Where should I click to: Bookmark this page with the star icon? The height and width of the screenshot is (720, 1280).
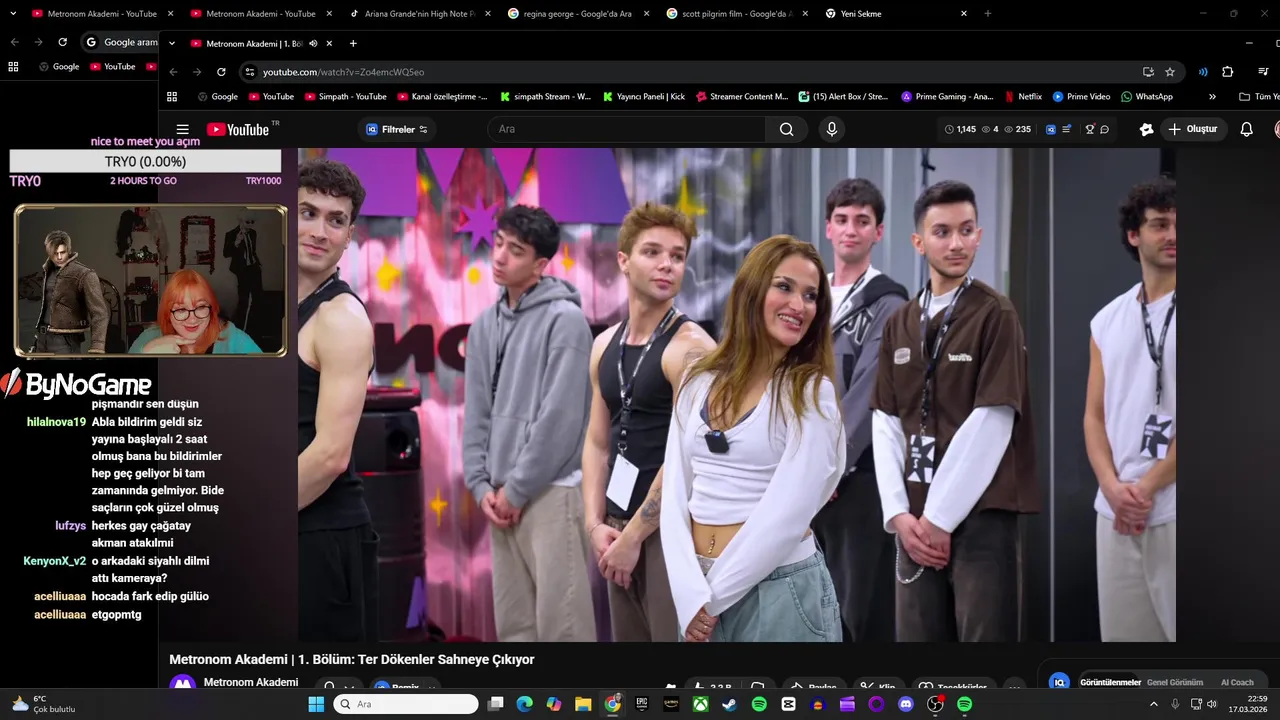point(1170,72)
